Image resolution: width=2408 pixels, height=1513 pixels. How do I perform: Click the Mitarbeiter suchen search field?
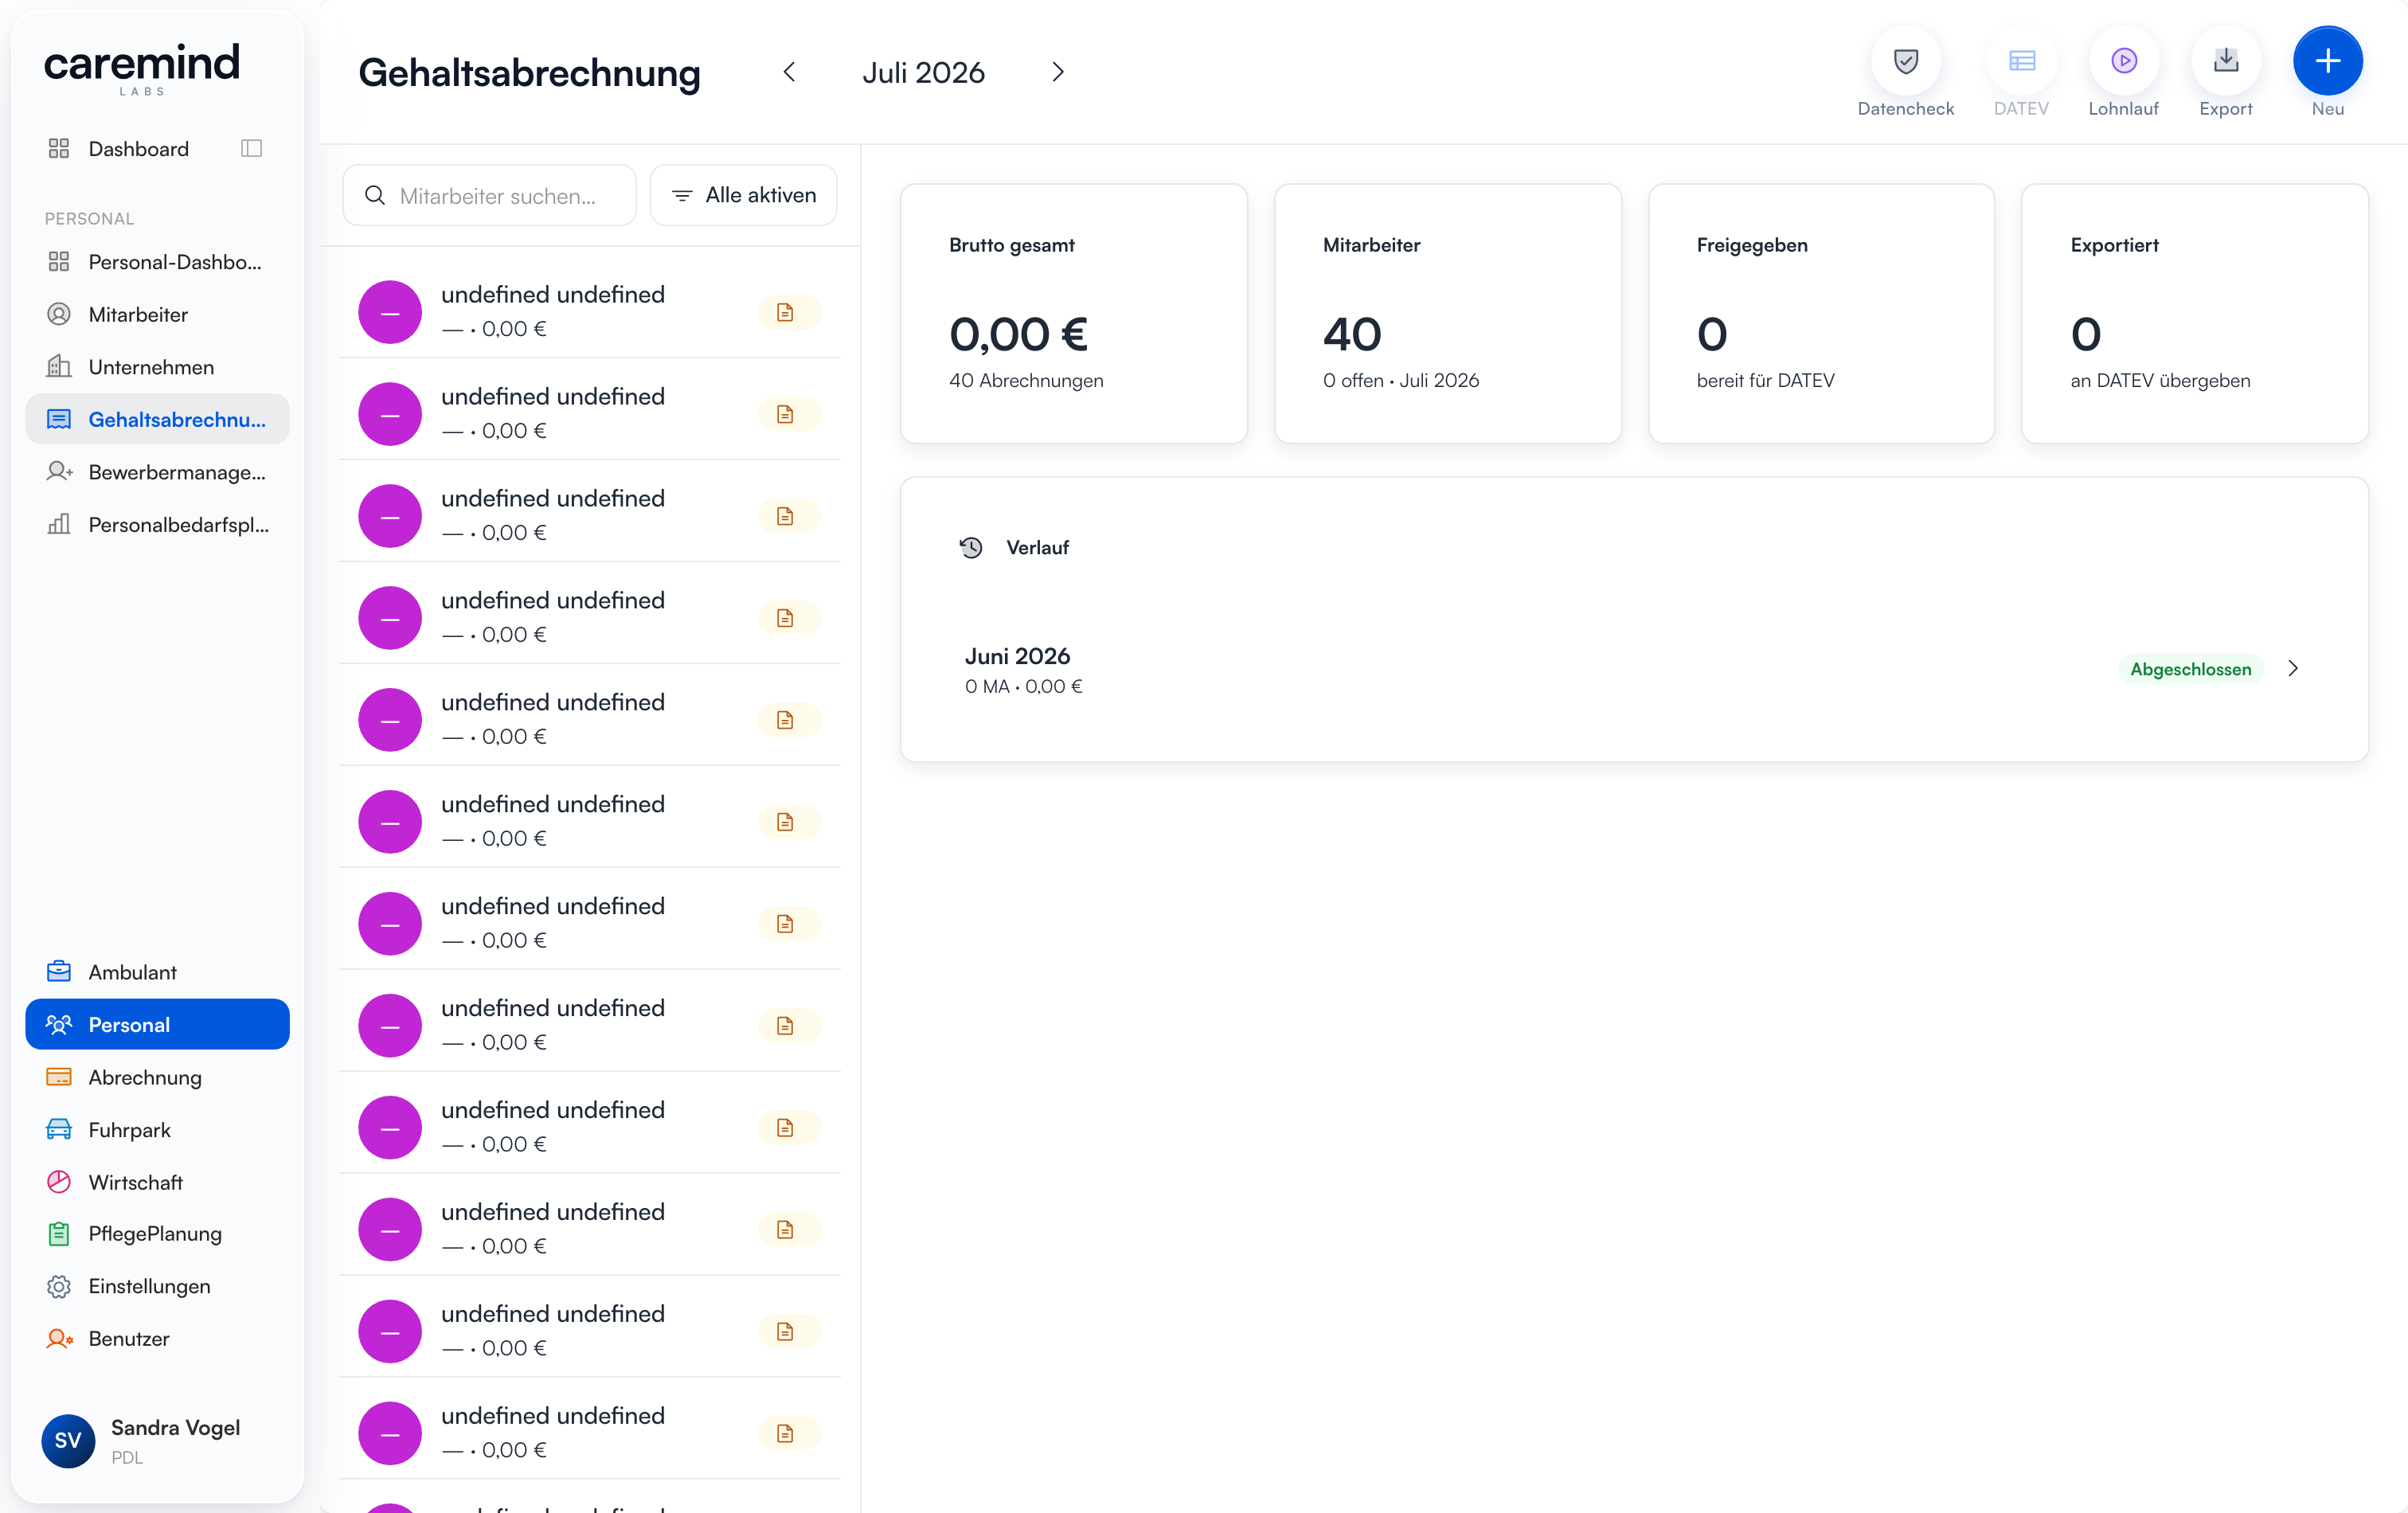coord(490,195)
